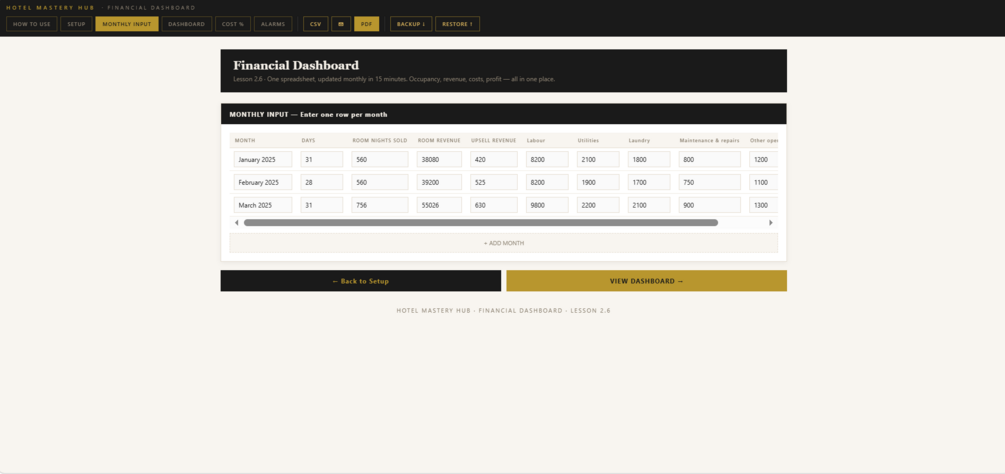
Task: Click the small icon button between CSV and PDF
Action: [x=341, y=24]
